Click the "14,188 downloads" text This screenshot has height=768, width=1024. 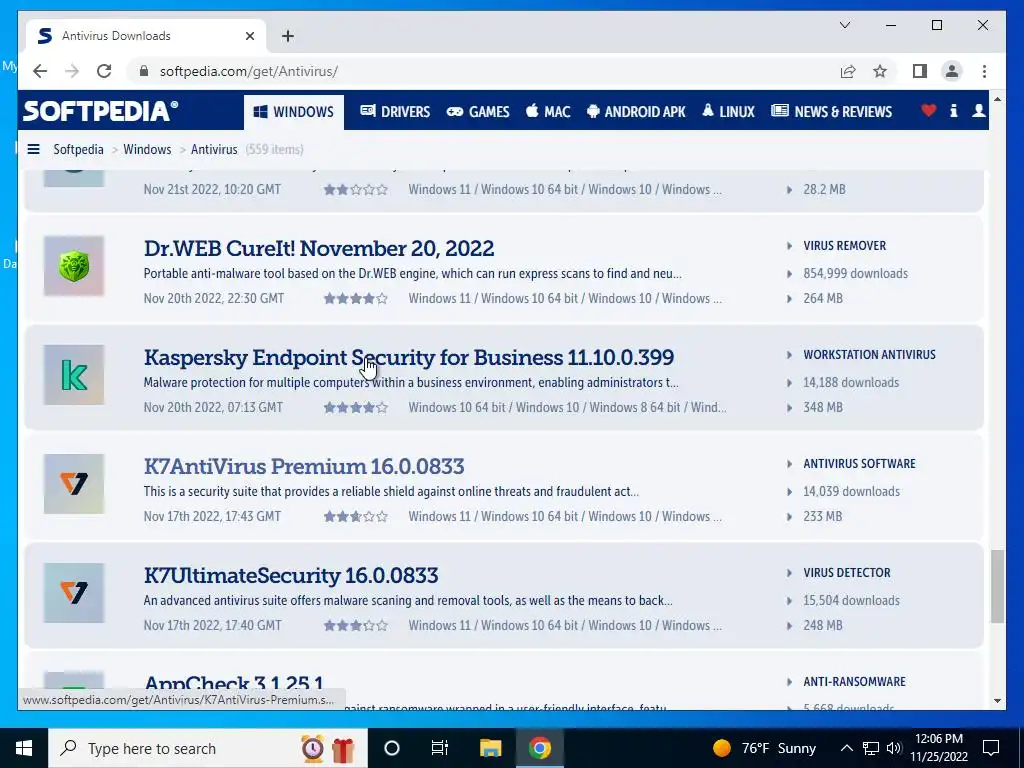(x=851, y=383)
